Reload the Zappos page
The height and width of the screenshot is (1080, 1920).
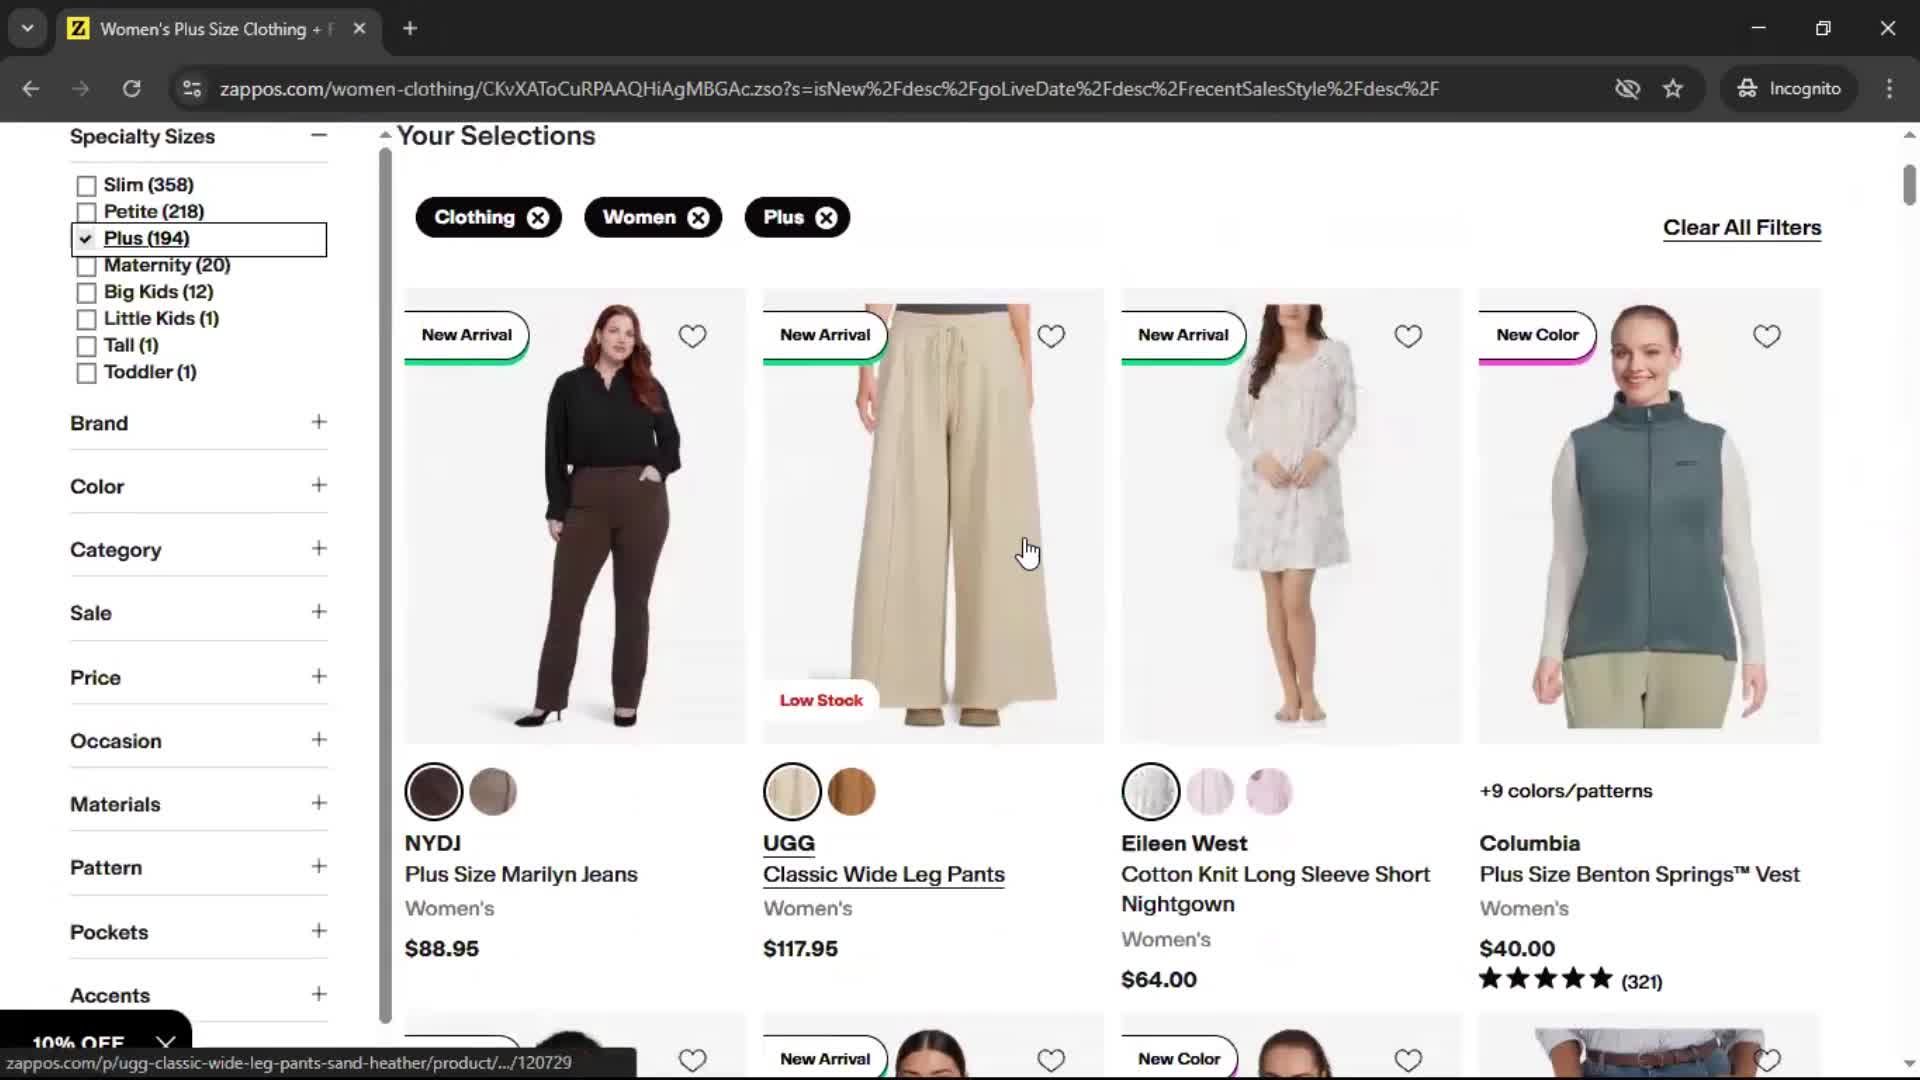pos(131,89)
